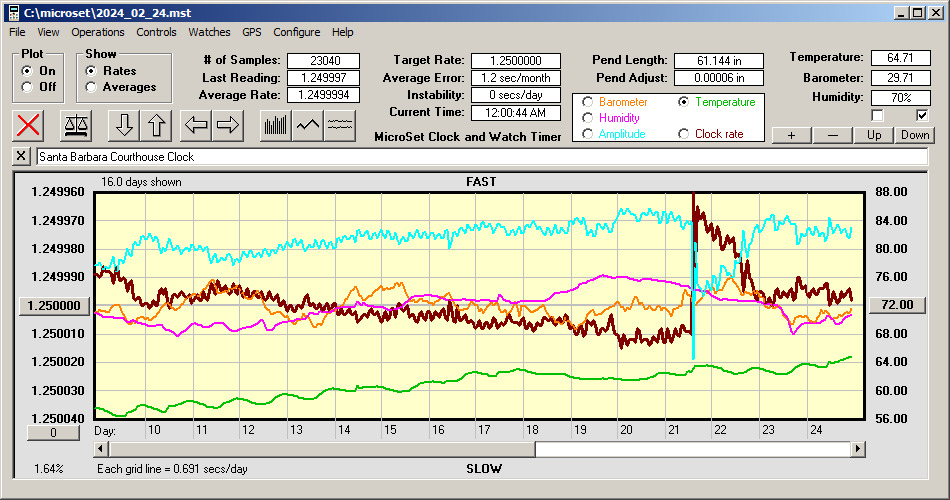The image size is (950, 500).
Task: Turn Plot Off radio button on
Action: click(27, 87)
